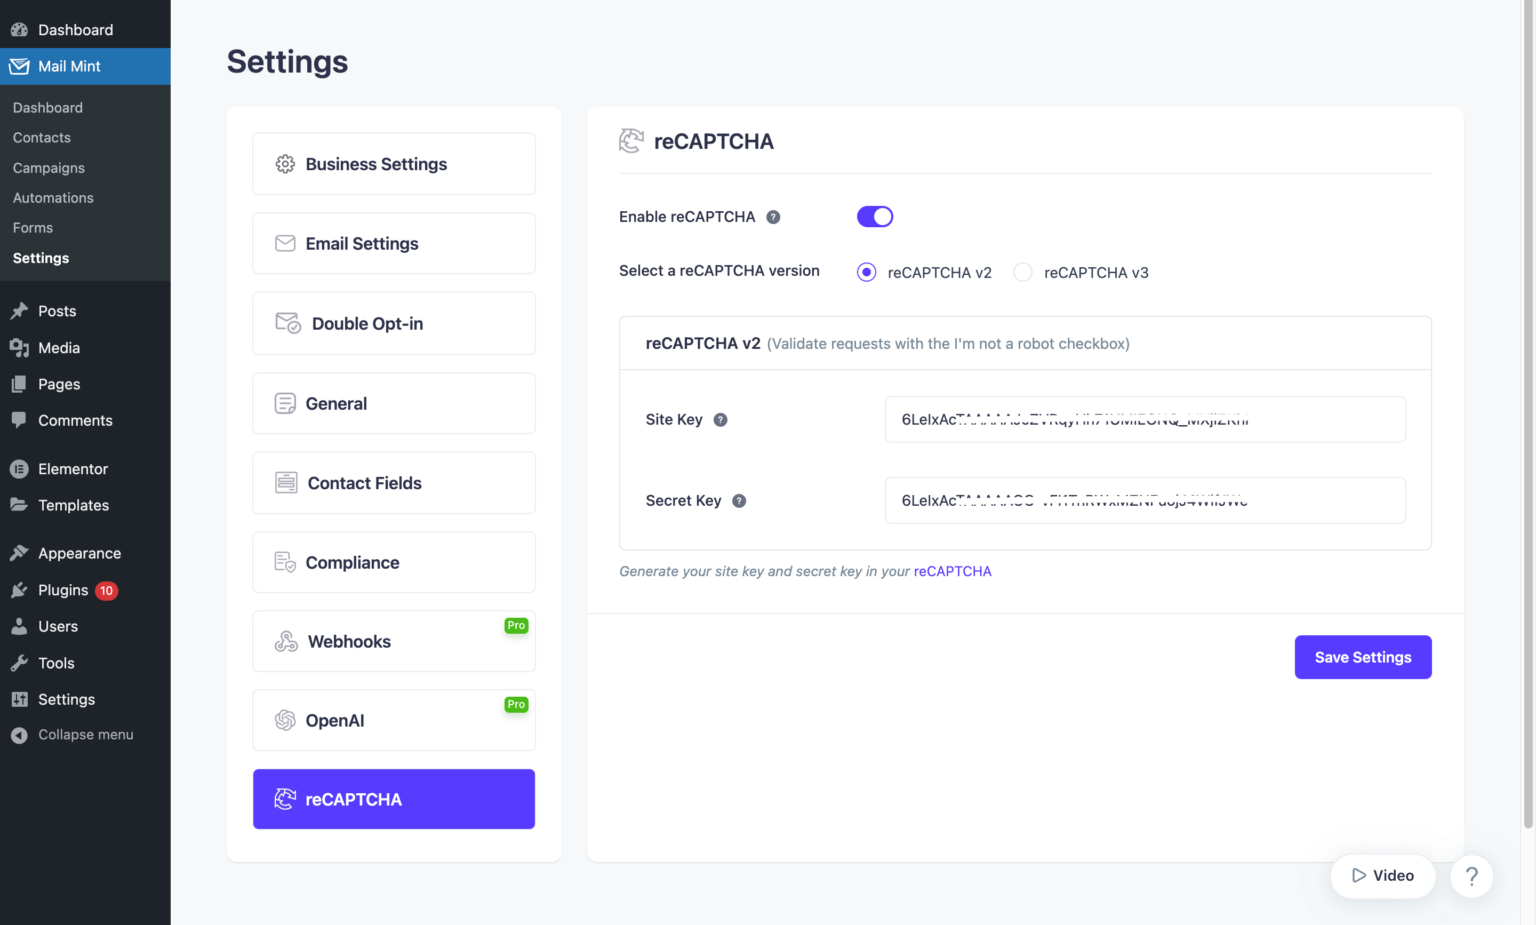Select the reCAPTCHA v3 radio button

coord(1022,271)
